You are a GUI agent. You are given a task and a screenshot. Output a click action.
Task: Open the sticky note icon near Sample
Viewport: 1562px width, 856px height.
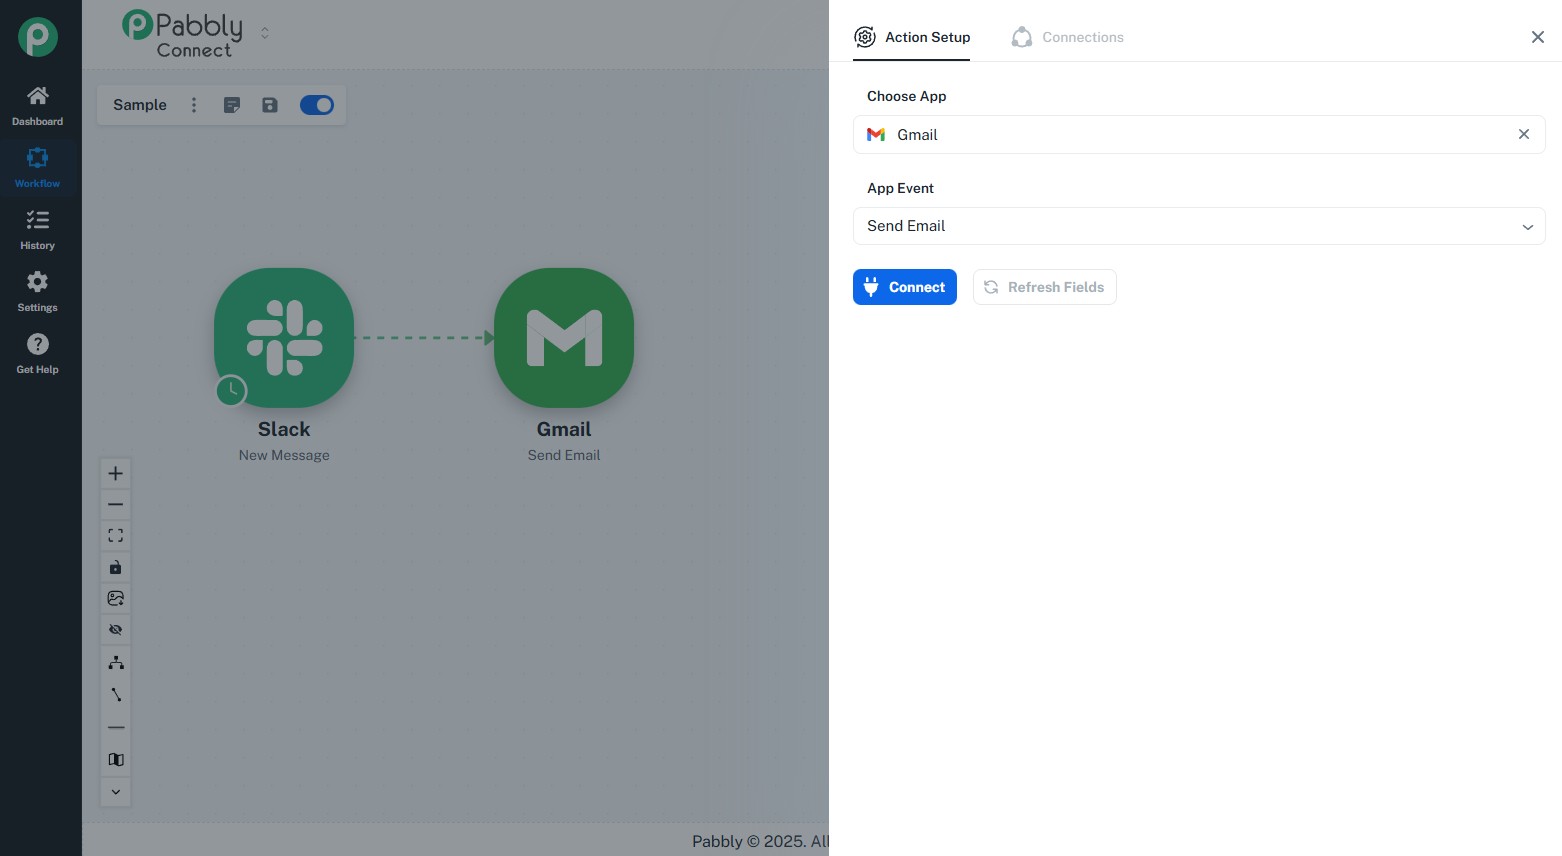(x=232, y=105)
